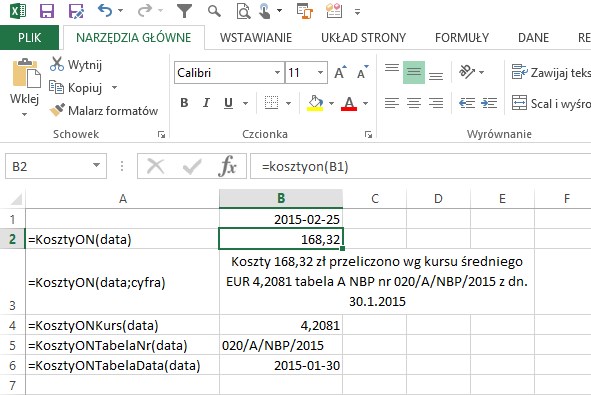Click Scal i wyśrodkuj merge button
Viewport: 591px width, 395px height.
(551, 103)
